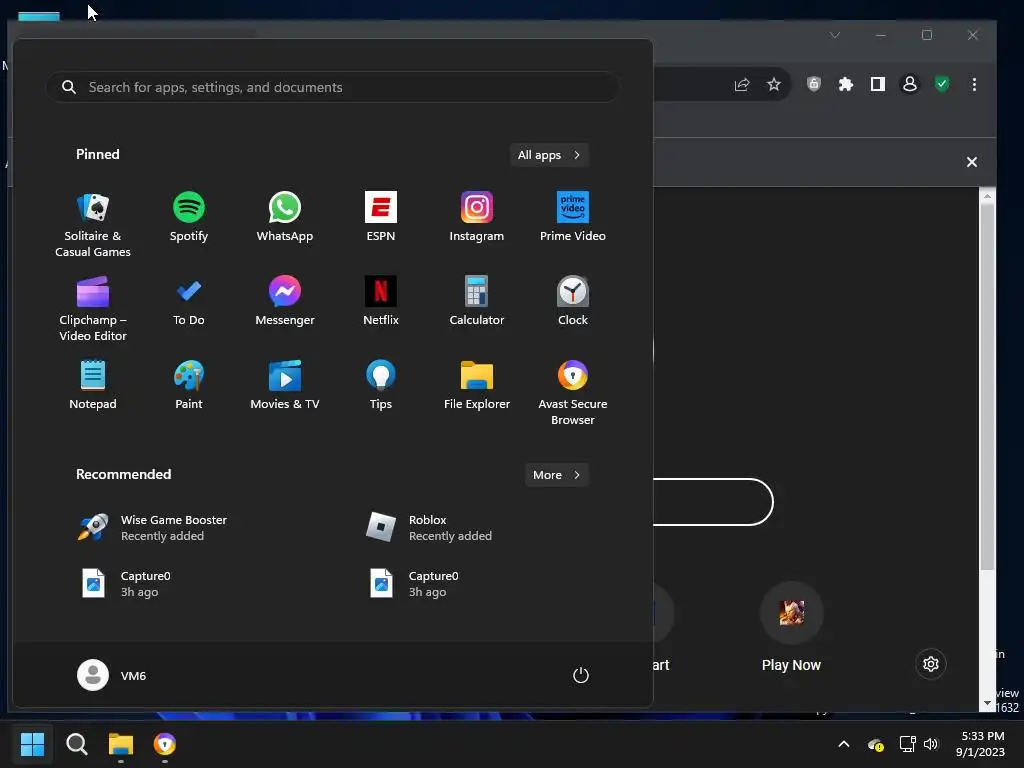1024x768 pixels.
Task: Open the page settings gear icon
Action: coord(931,664)
